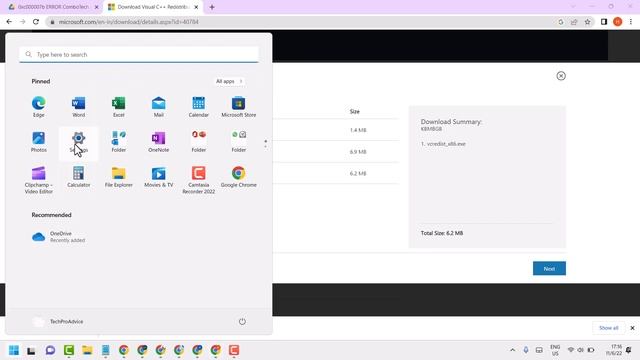The height and width of the screenshot is (360, 640).
Task: Open Excel in the Start menu
Action: 118,107
